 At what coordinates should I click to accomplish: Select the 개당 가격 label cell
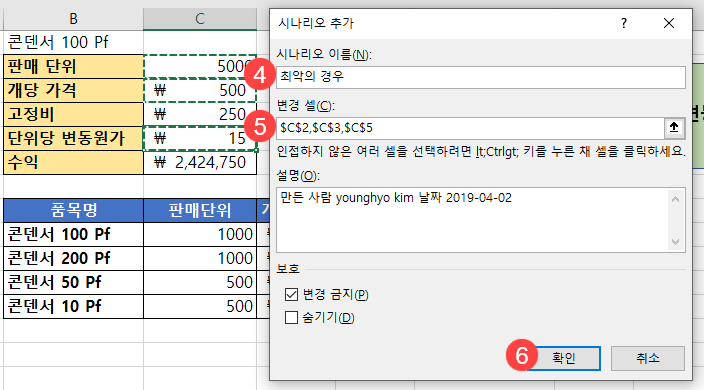pos(74,90)
